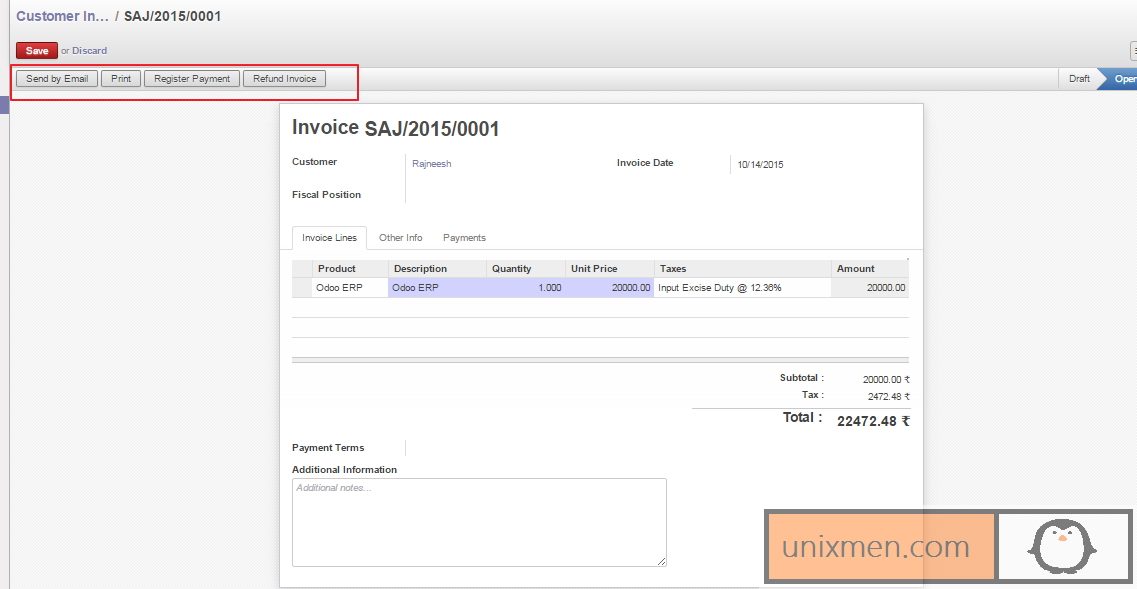Click the Quantity column header
The width and height of the screenshot is (1137, 589).
pyautogui.click(x=526, y=268)
